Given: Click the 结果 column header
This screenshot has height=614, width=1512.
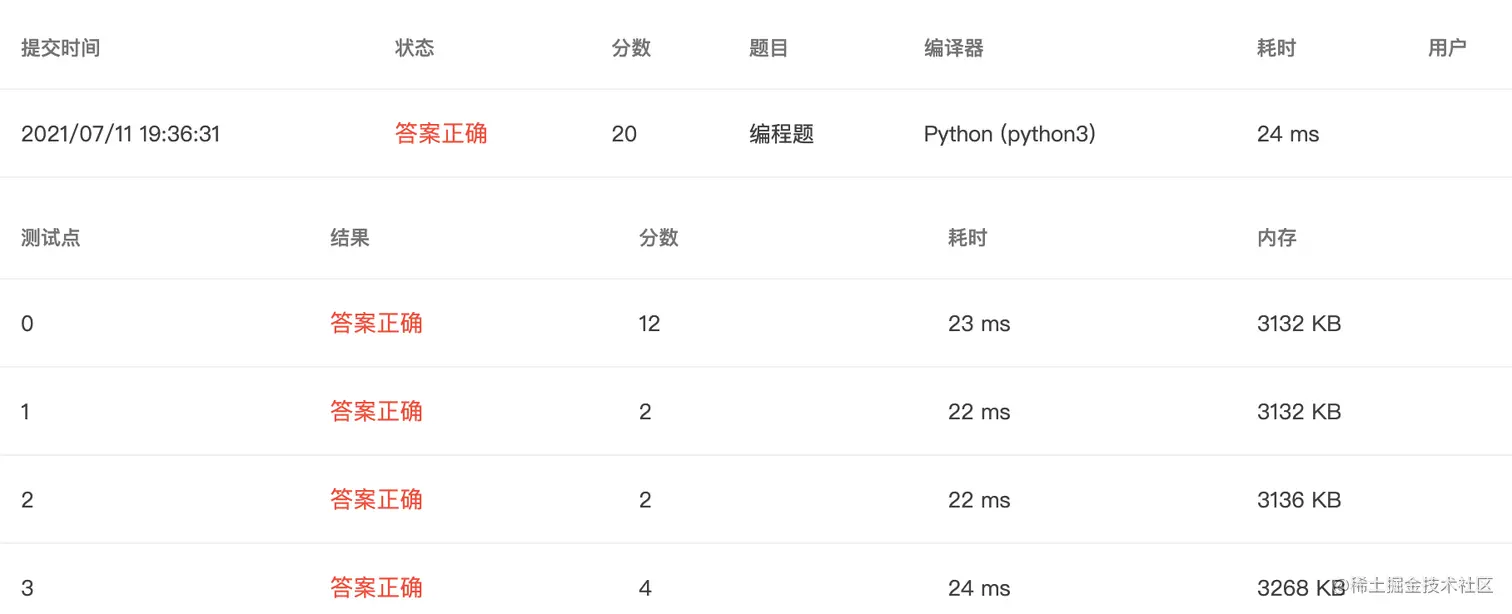Looking at the screenshot, I should 350,238.
